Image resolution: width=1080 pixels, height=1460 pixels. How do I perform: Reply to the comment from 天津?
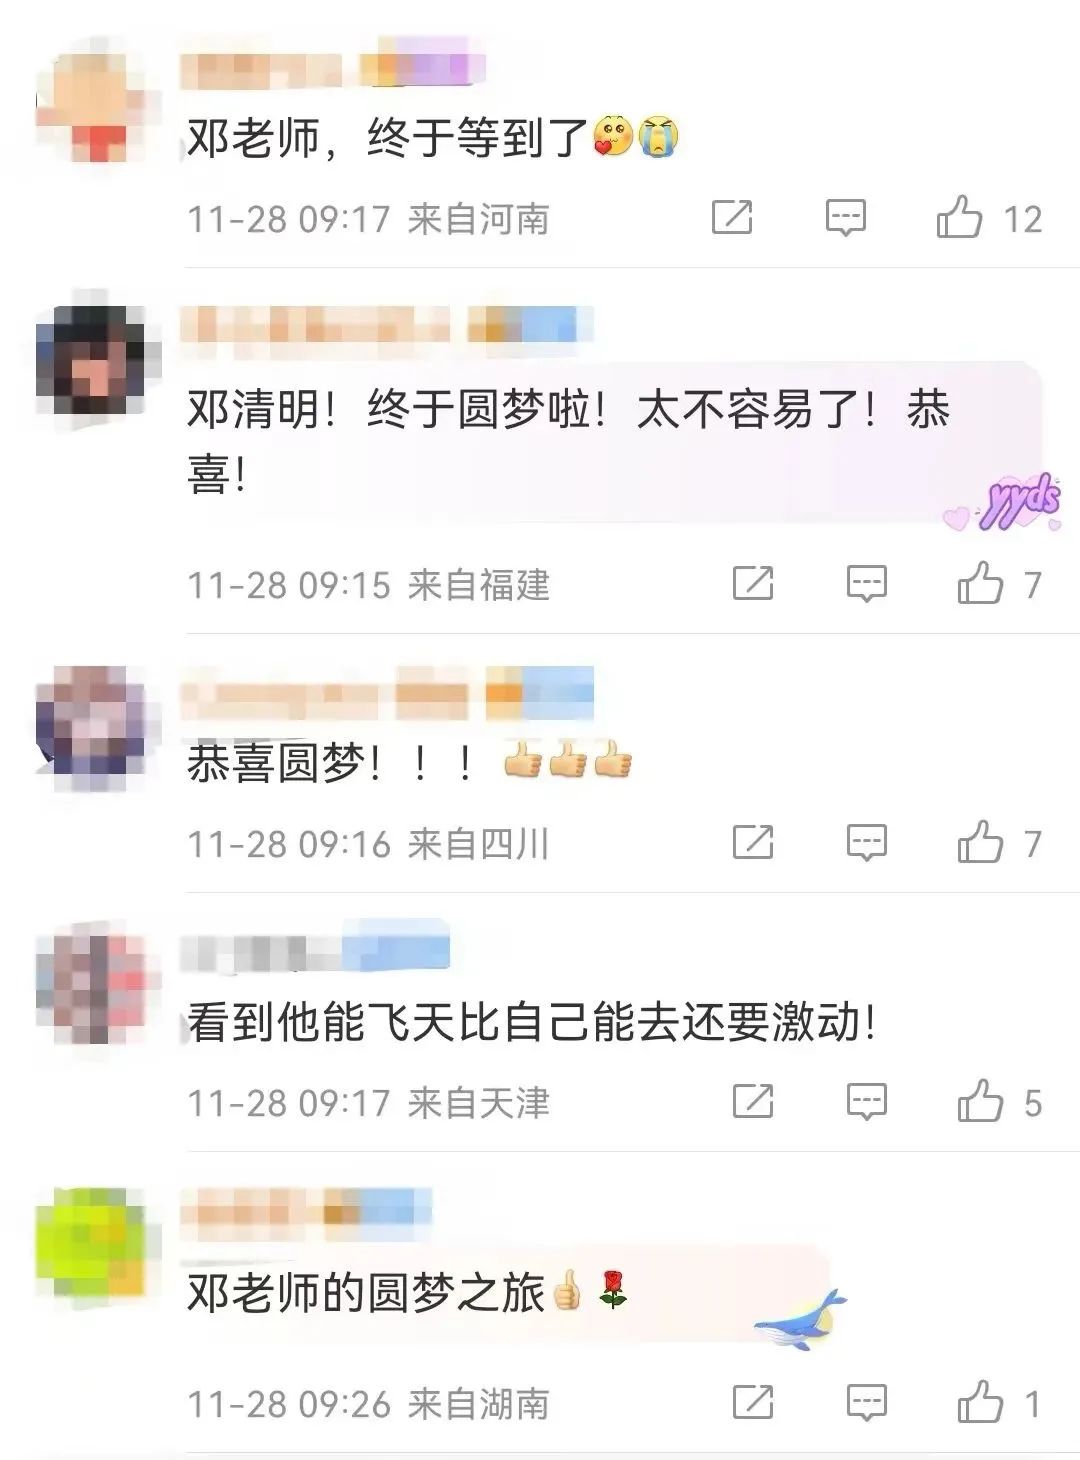pos(866,1102)
